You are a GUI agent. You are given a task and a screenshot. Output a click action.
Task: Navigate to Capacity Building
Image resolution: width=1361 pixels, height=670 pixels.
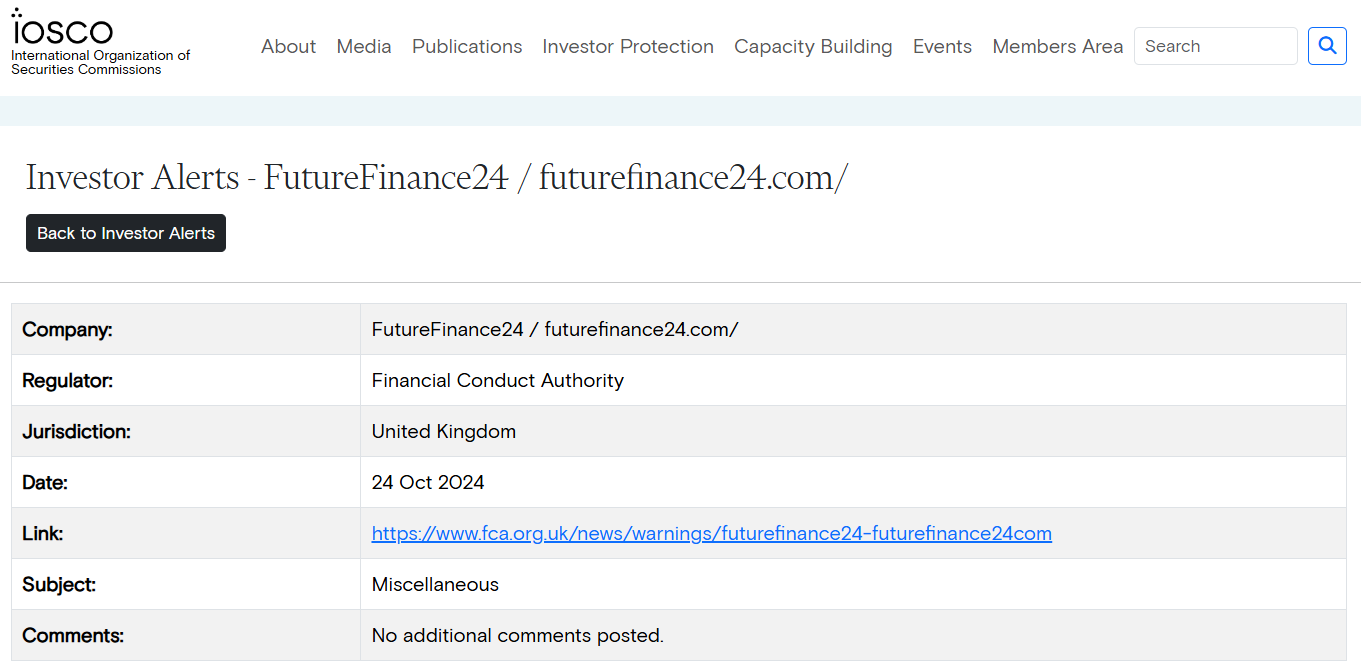(x=813, y=46)
